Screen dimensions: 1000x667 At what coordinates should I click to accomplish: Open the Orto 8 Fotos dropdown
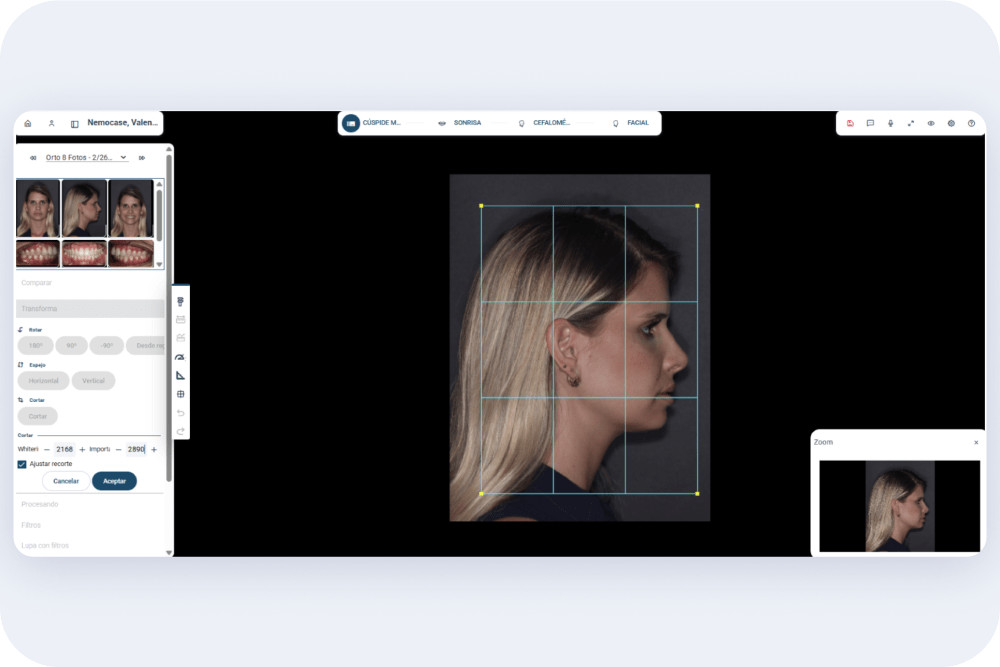[87, 158]
